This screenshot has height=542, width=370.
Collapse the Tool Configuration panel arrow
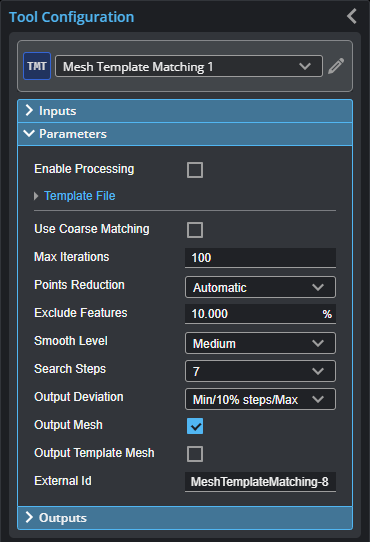point(352,16)
